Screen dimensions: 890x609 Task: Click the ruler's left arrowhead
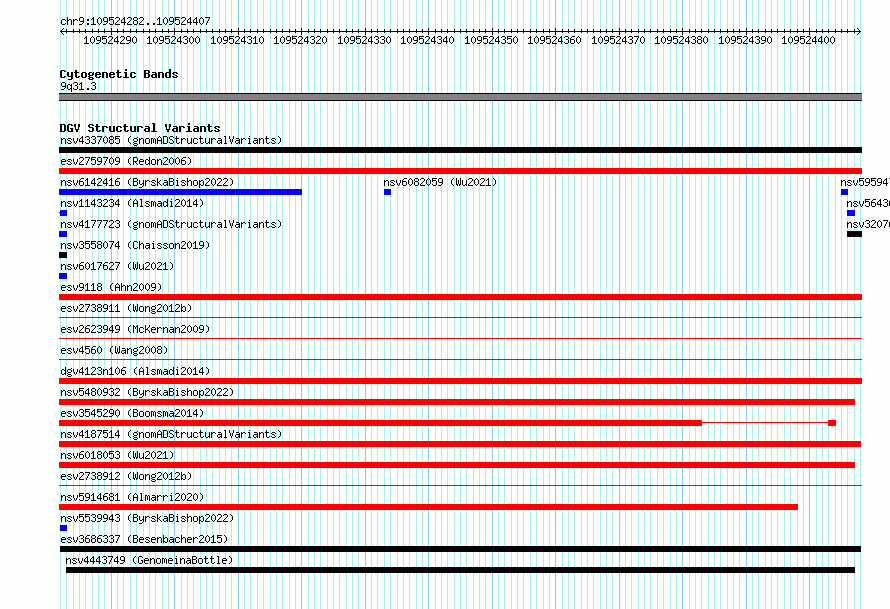pyautogui.click(x=62, y=32)
